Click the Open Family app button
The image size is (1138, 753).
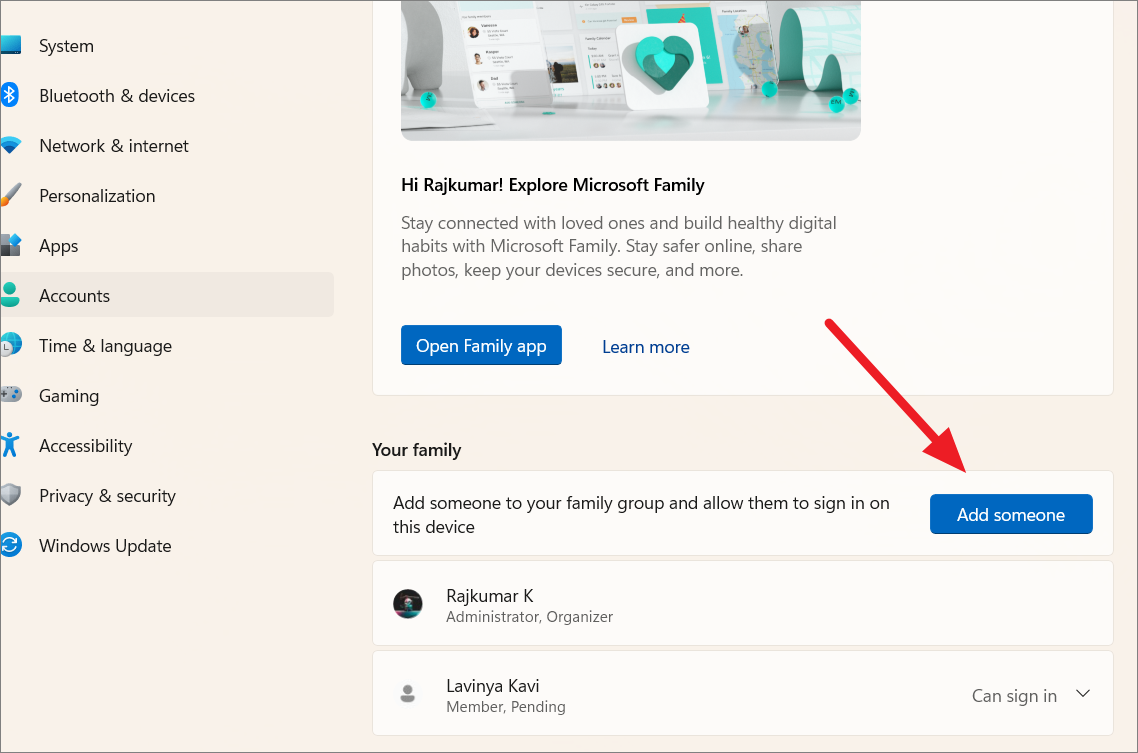click(x=481, y=346)
